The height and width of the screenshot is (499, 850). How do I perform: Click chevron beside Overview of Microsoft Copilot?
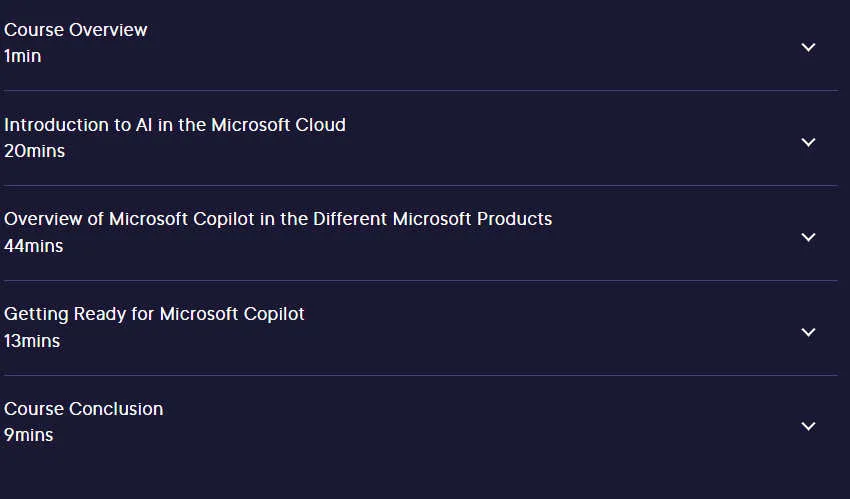(x=808, y=237)
